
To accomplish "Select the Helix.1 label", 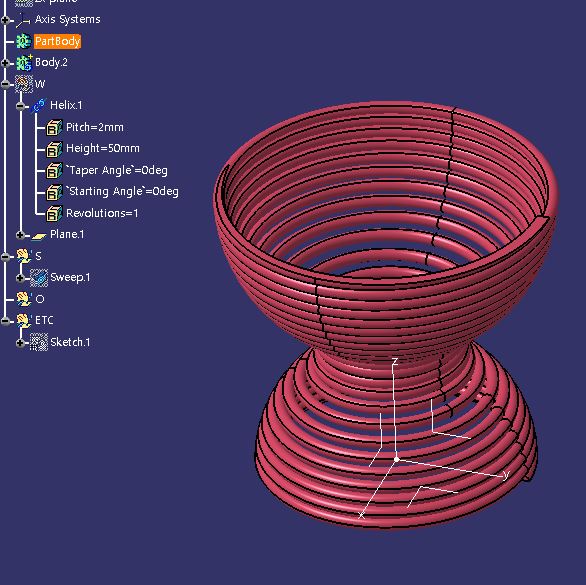I will point(66,105).
